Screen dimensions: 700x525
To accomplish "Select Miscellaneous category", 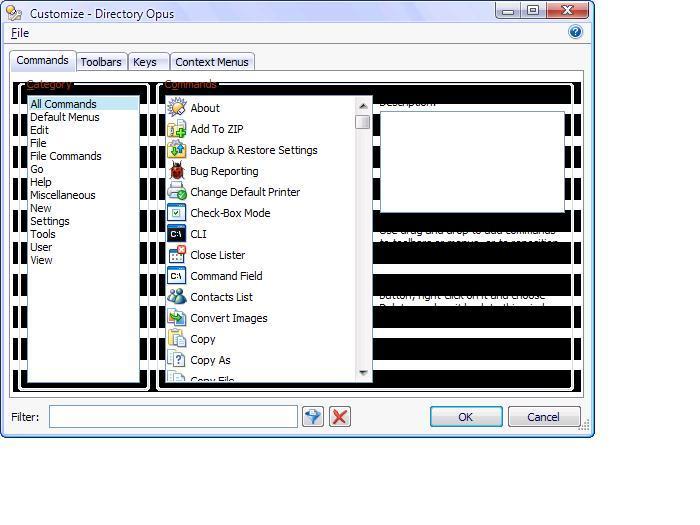I will [x=83, y=195].
